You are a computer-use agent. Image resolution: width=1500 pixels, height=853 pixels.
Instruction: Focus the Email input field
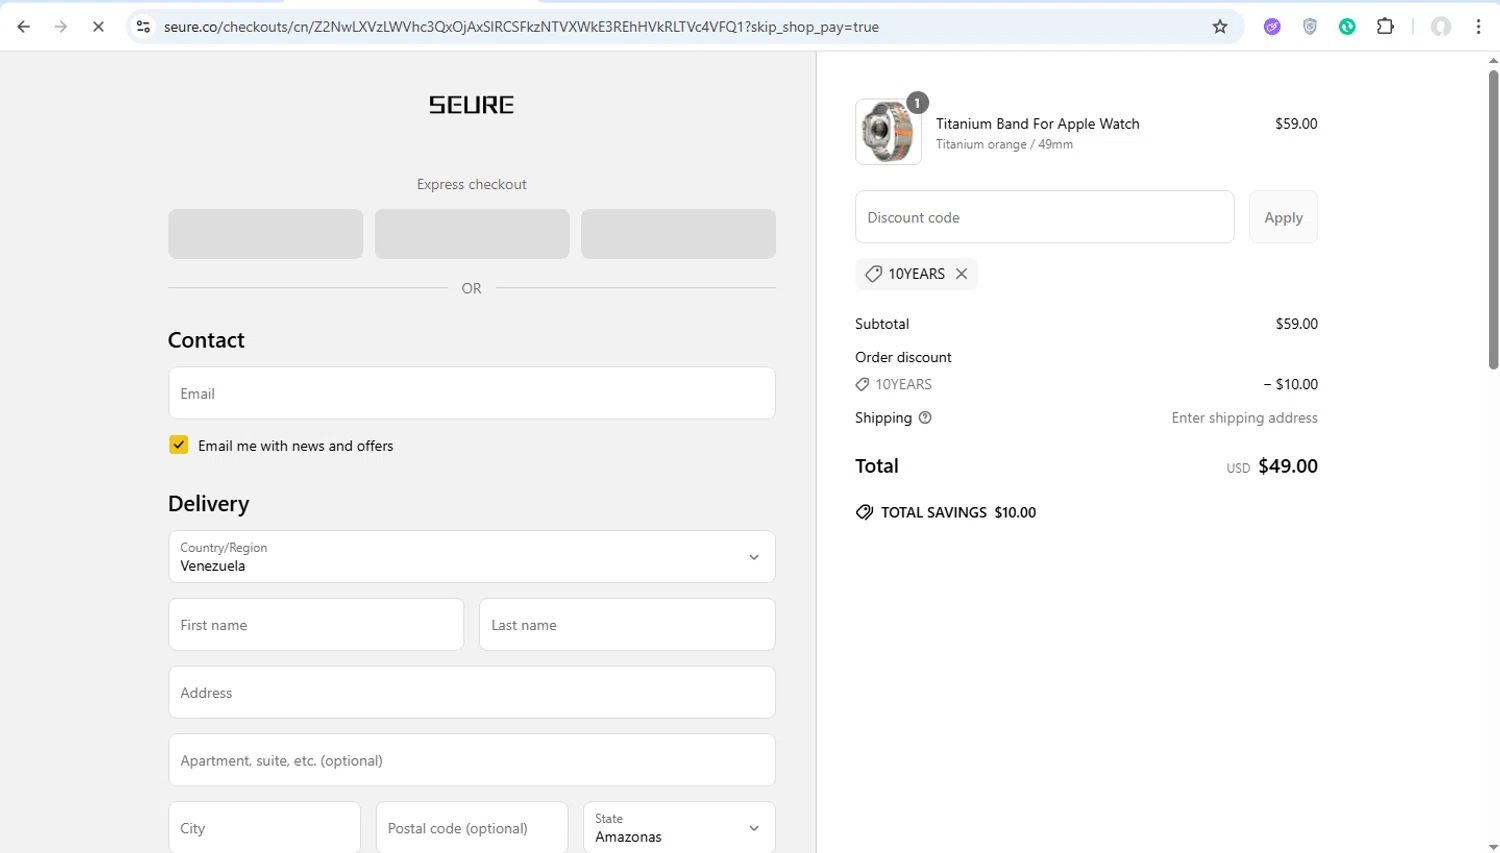472,393
